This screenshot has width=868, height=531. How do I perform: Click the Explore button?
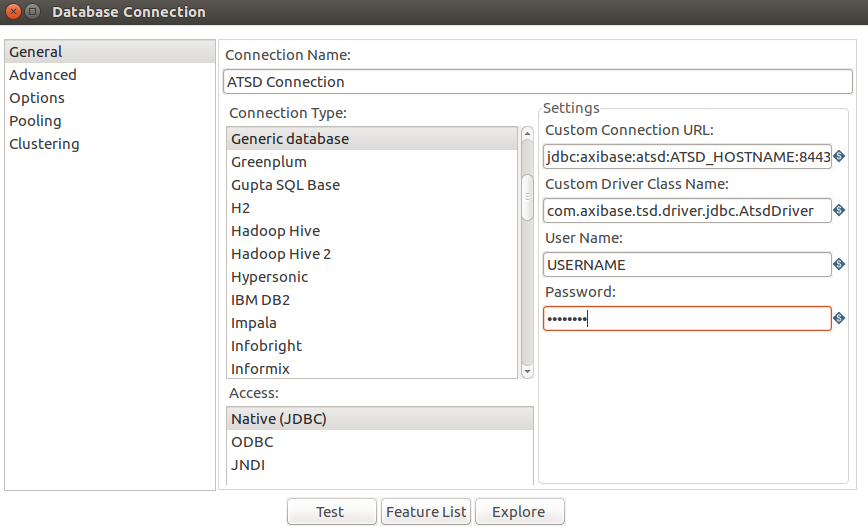click(x=520, y=512)
